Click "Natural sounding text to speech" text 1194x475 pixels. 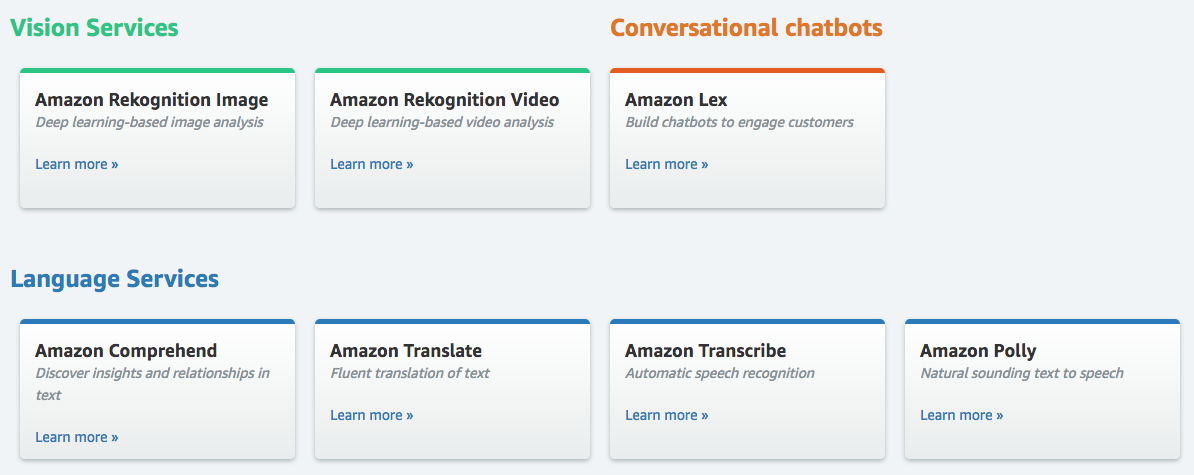1022,374
